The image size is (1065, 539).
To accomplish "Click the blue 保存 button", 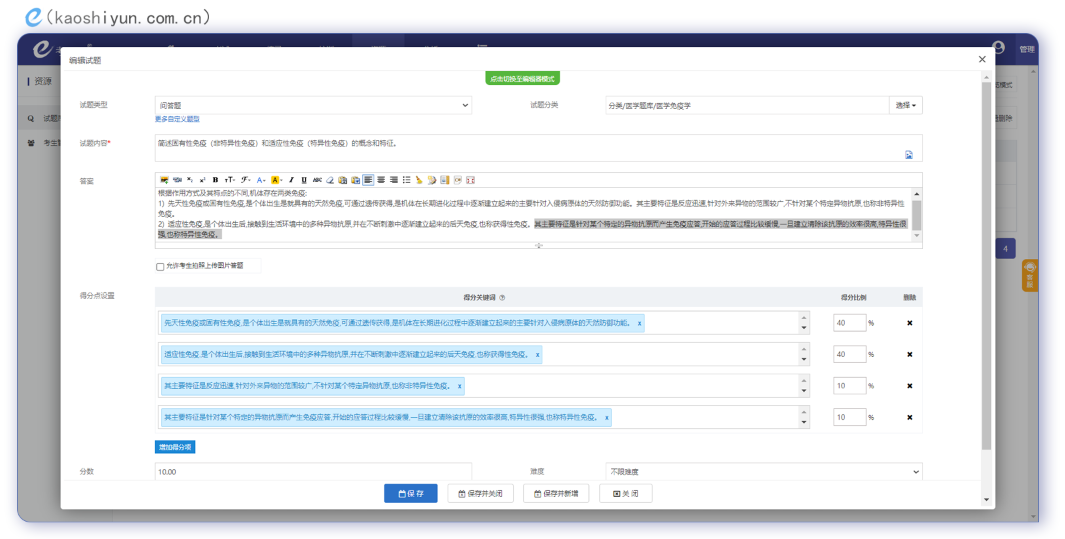I will [411, 493].
